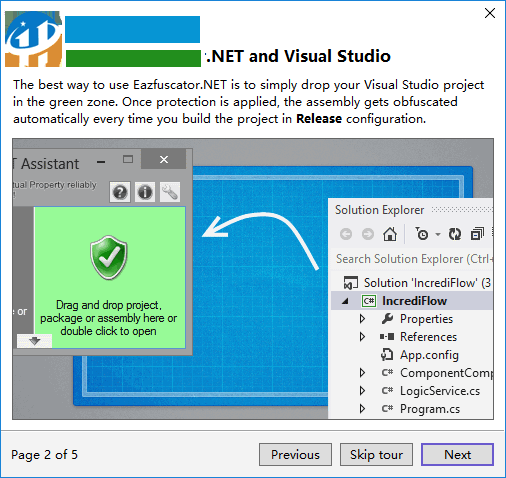Click the Solution Explorer panel title

[x=379, y=210]
